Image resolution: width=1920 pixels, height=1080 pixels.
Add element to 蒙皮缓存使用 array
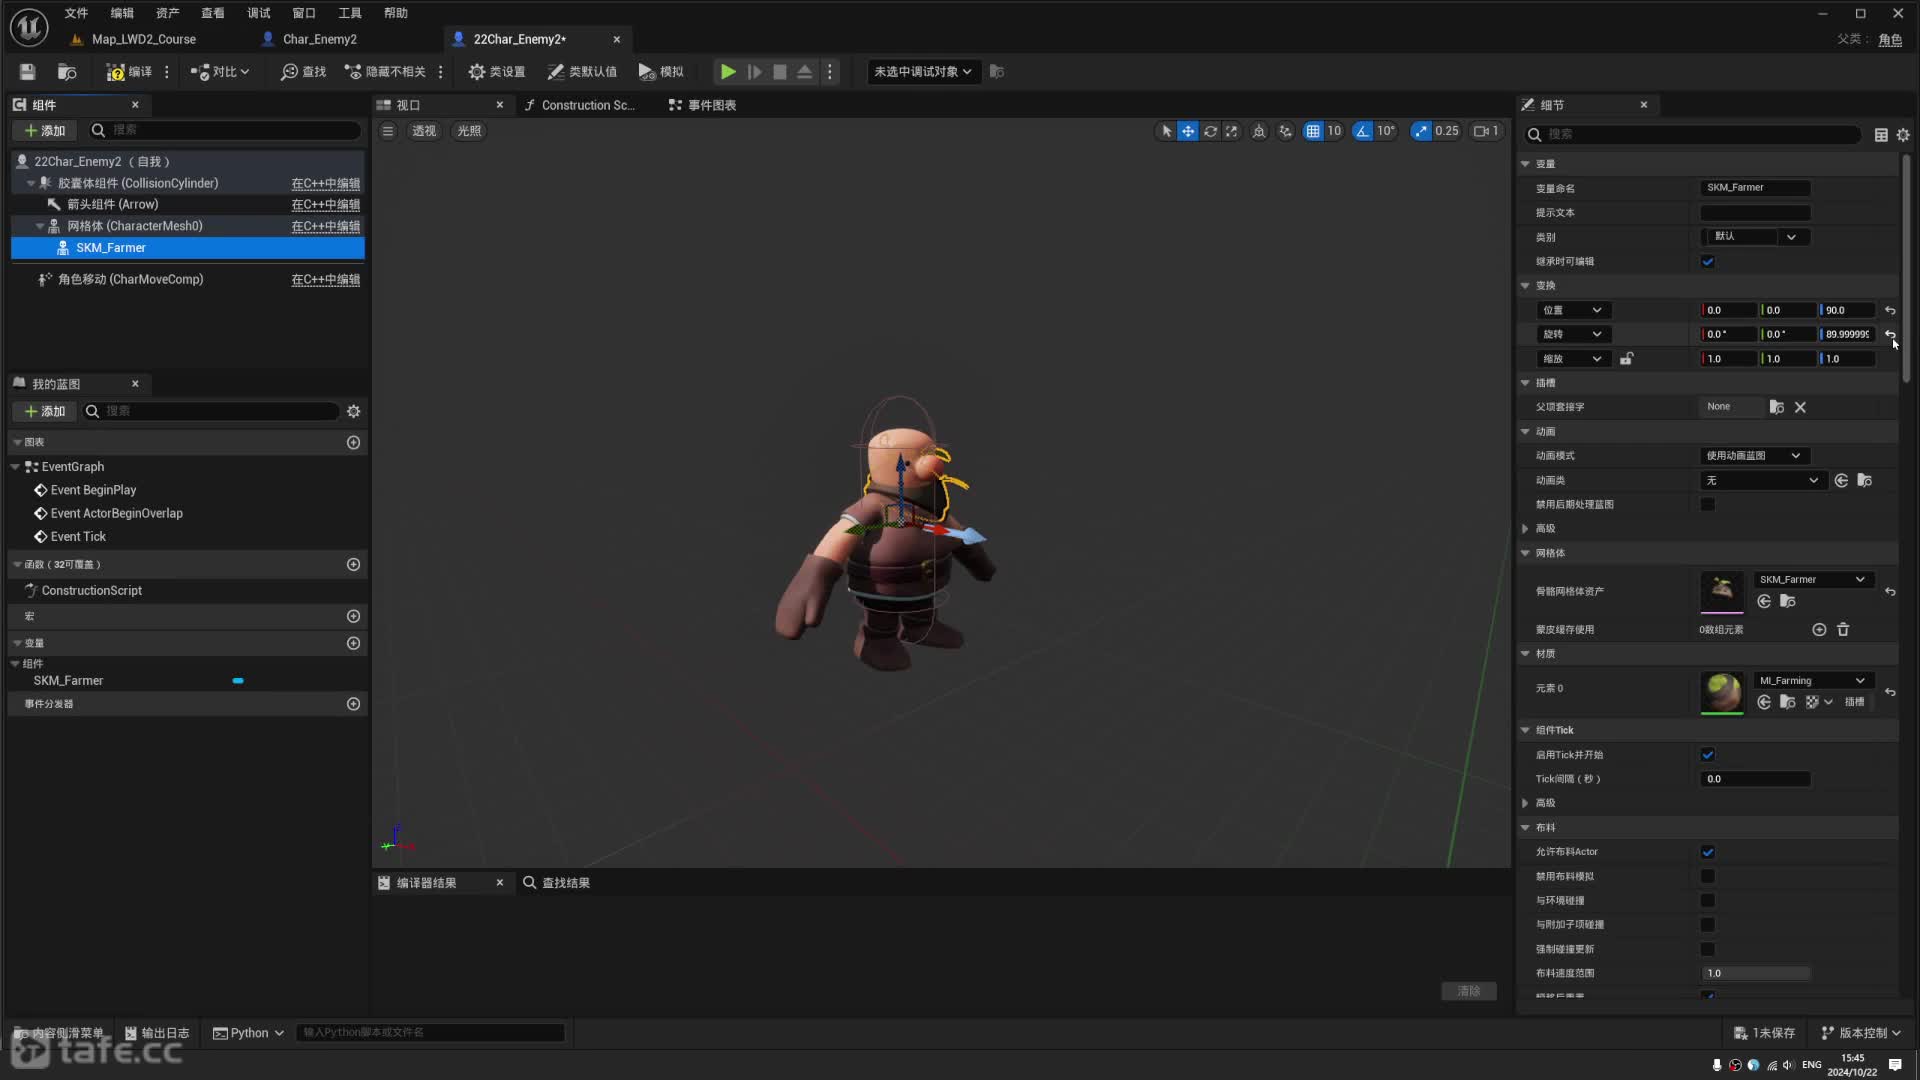pos(1819,629)
